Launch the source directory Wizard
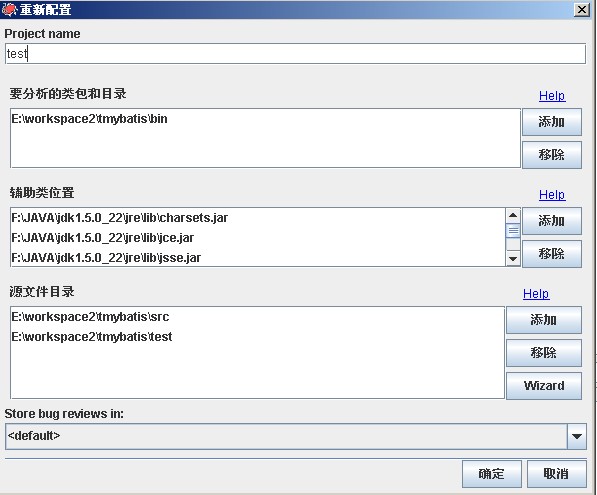Screen dimensions: 597x495 544,386
